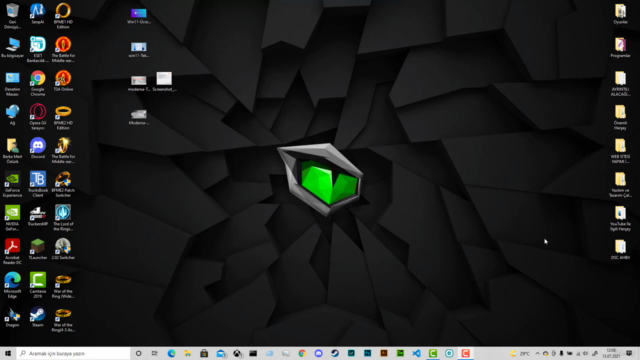The height and width of the screenshot is (360, 640).
Task: Select the Opera GX tarayıcı shortcut
Action: coord(38,117)
